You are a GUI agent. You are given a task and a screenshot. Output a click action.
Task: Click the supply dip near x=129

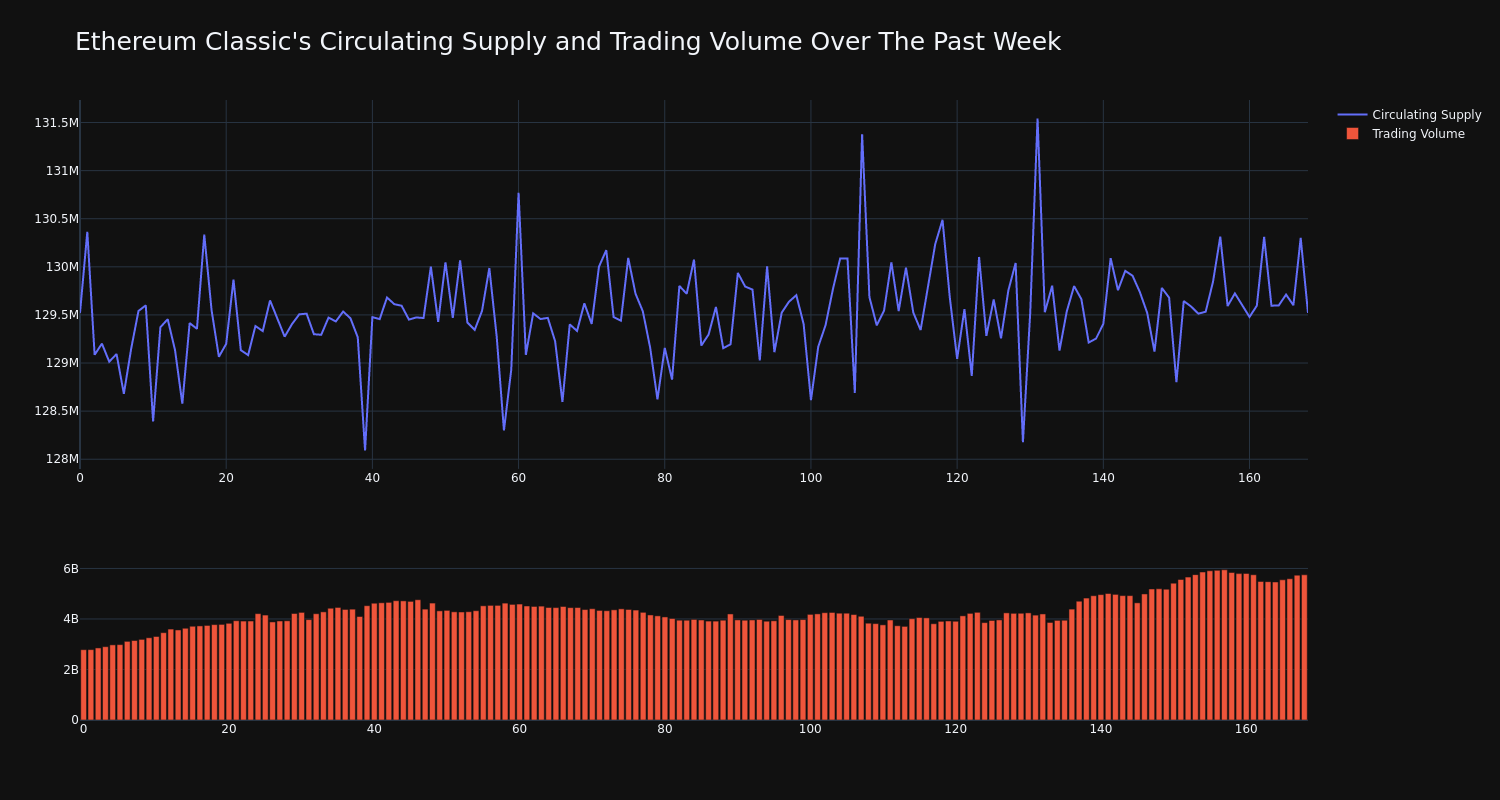pos(1023,441)
